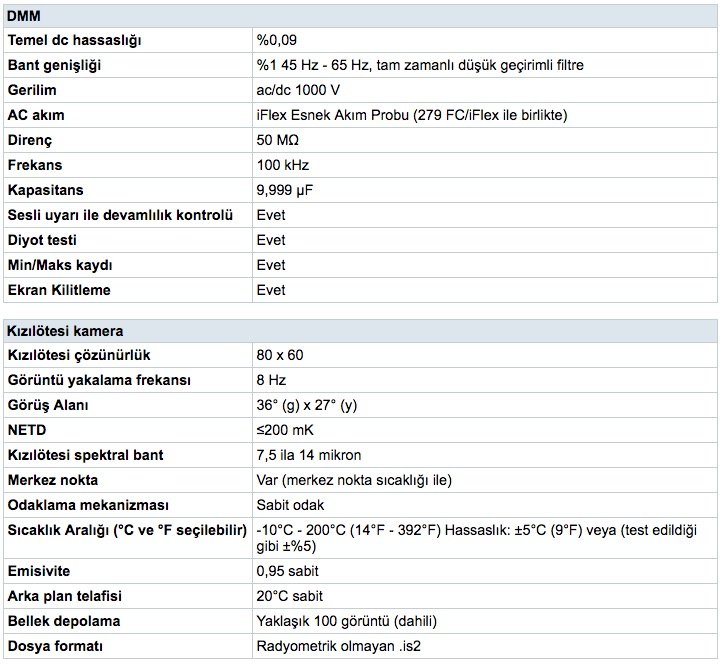723x666 pixels.
Task: Select the NETD ≤200 mK value
Action: point(285,430)
